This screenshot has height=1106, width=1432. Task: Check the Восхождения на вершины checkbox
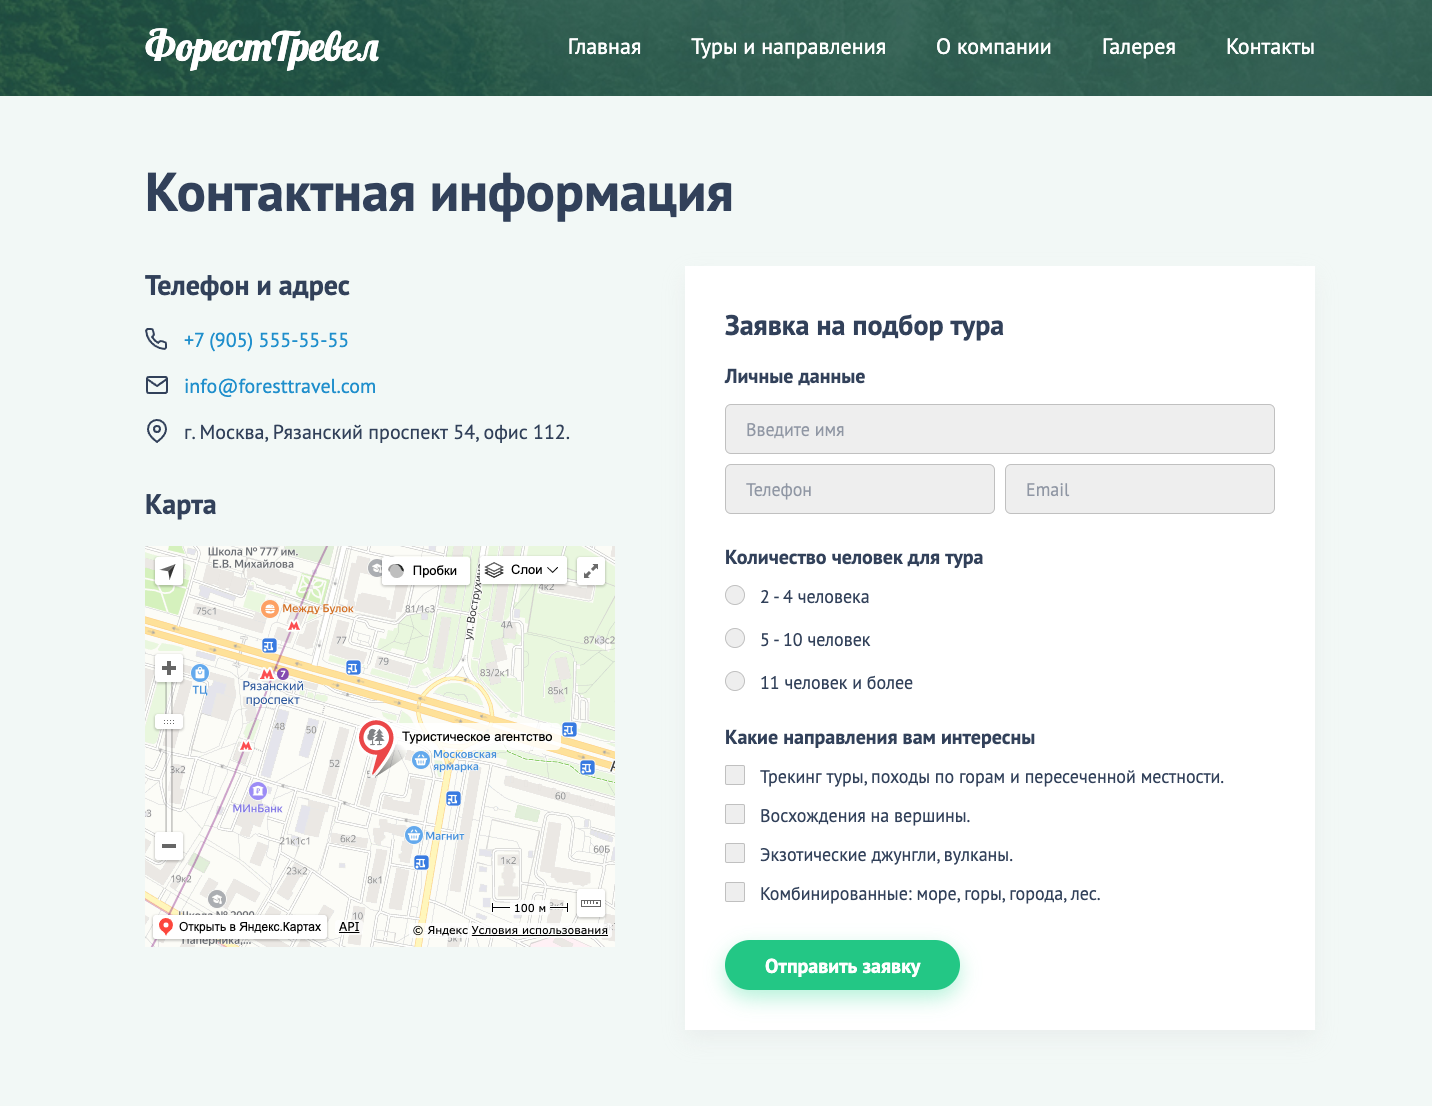[735, 814]
